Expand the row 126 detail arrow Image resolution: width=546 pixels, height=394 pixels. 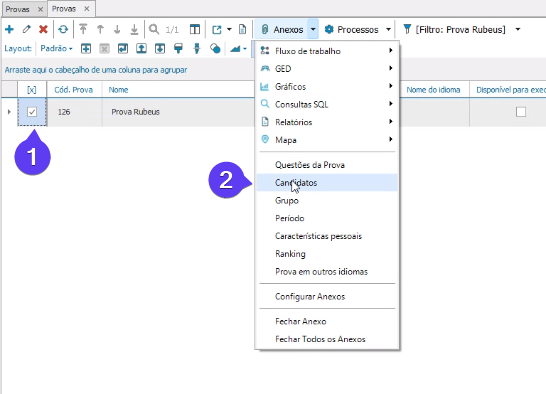coord(9,112)
